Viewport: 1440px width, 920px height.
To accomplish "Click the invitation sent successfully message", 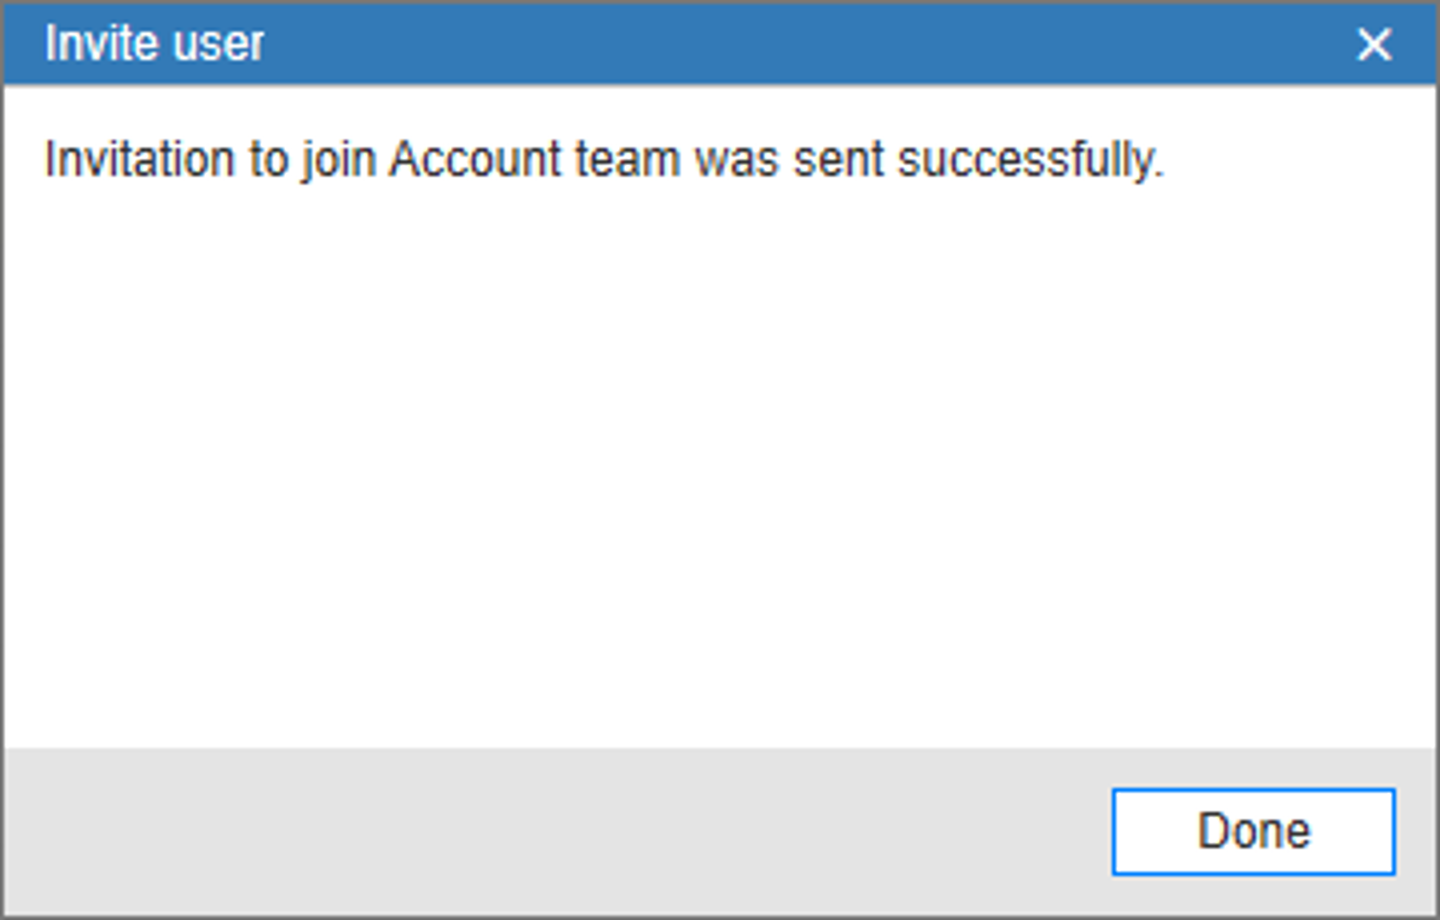I will point(604,160).
